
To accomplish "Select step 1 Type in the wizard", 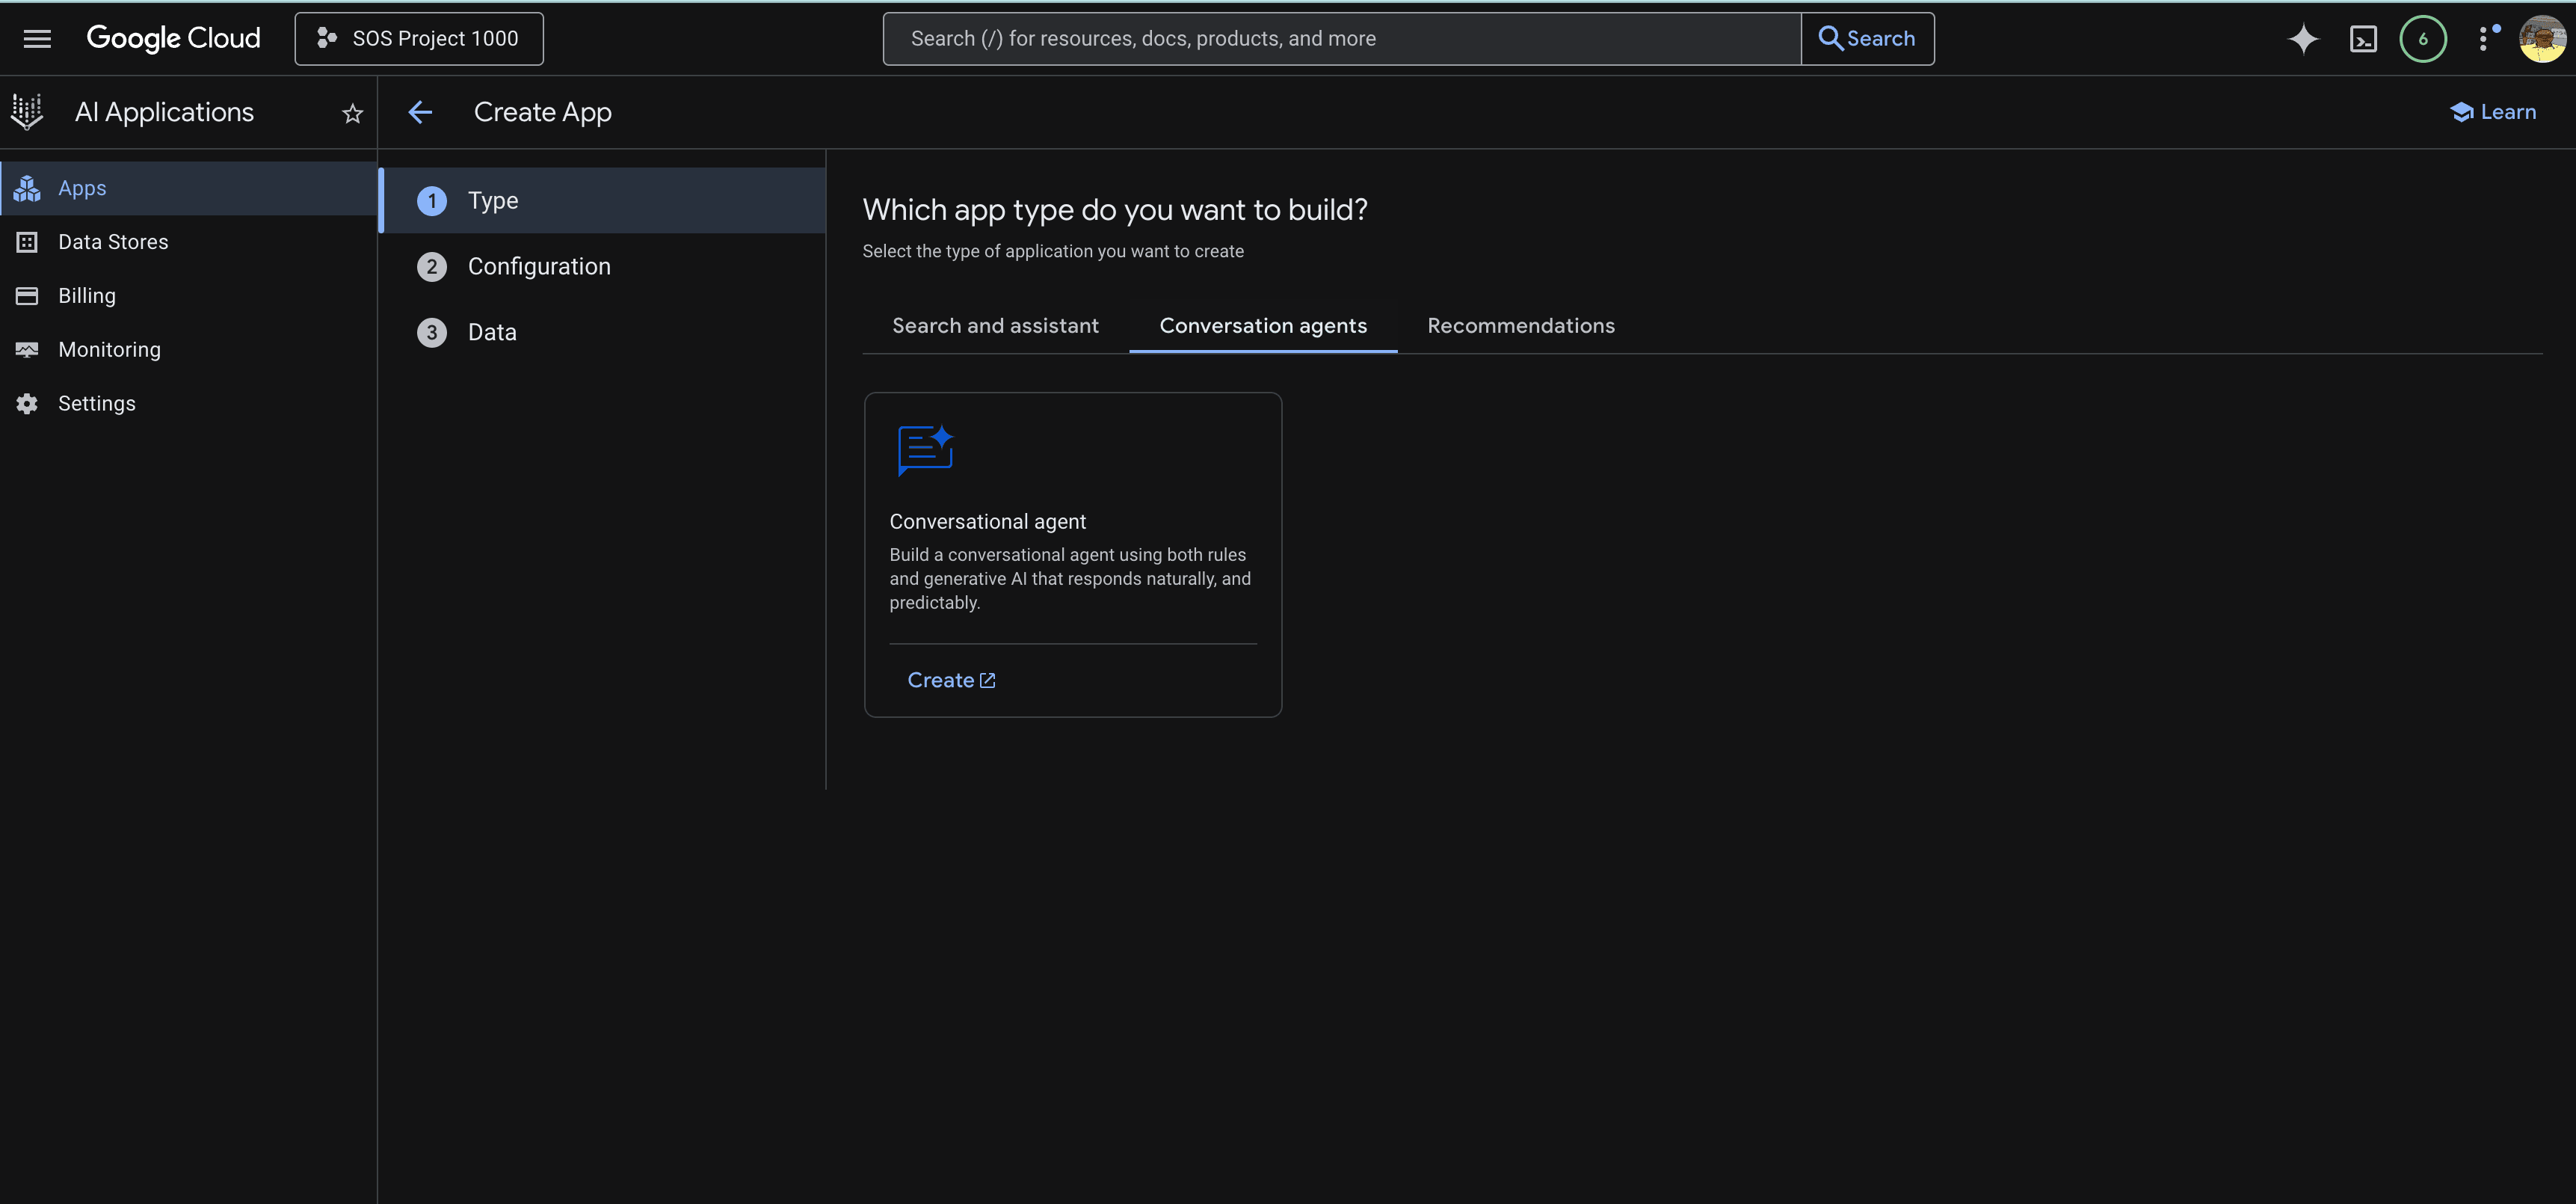I will click(493, 200).
